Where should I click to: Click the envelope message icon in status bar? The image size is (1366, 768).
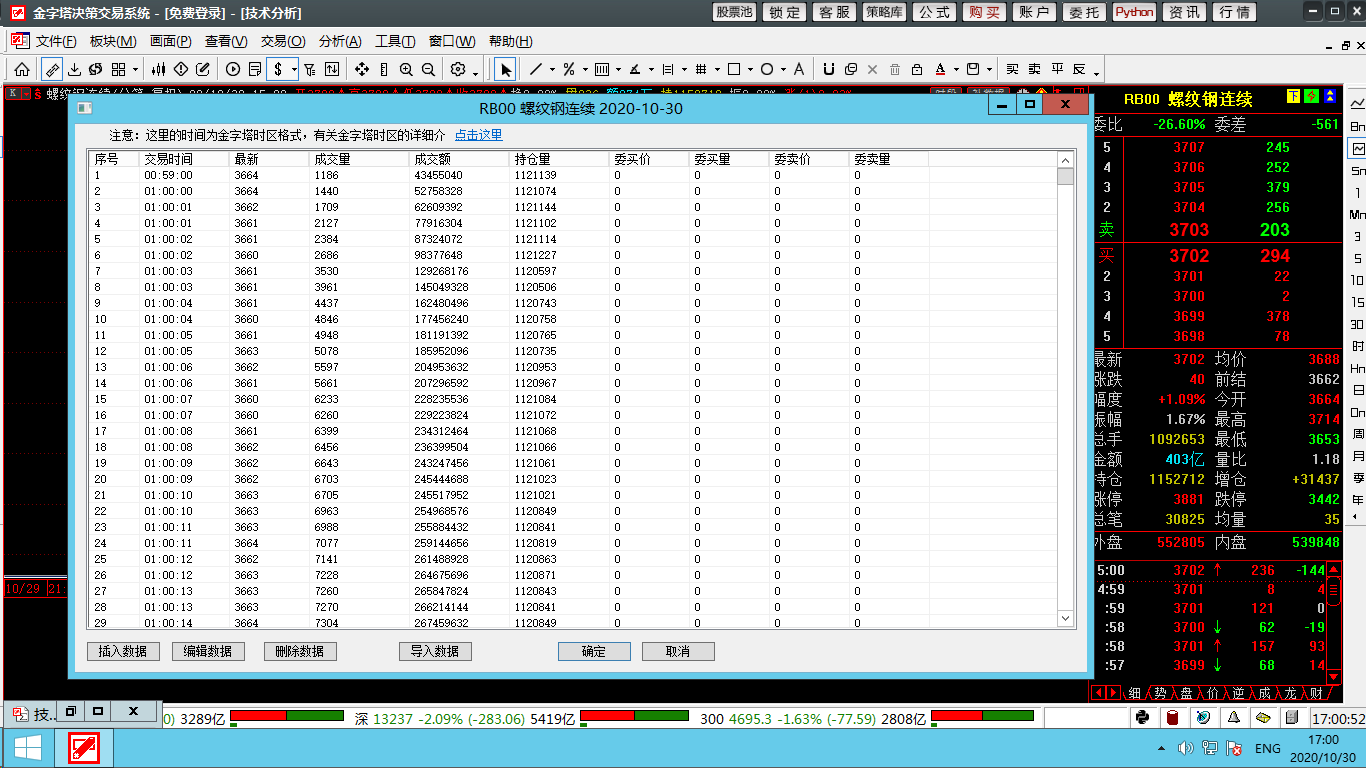1263,717
